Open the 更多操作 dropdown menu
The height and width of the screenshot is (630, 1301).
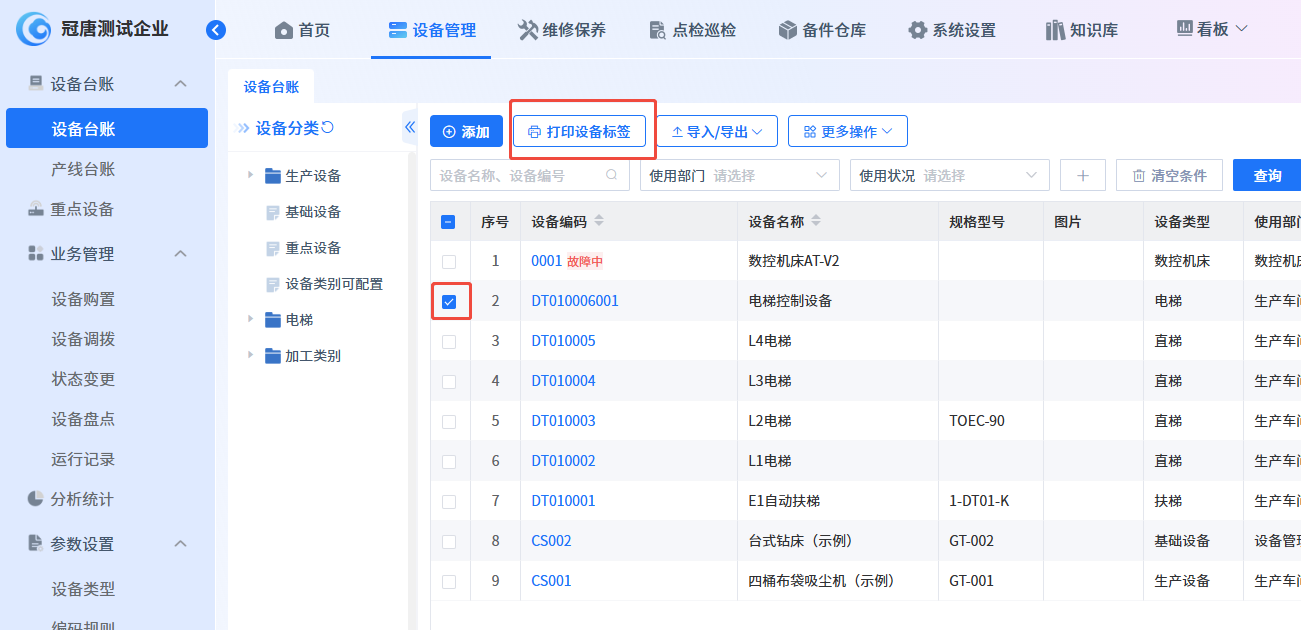(x=847, y=131)
